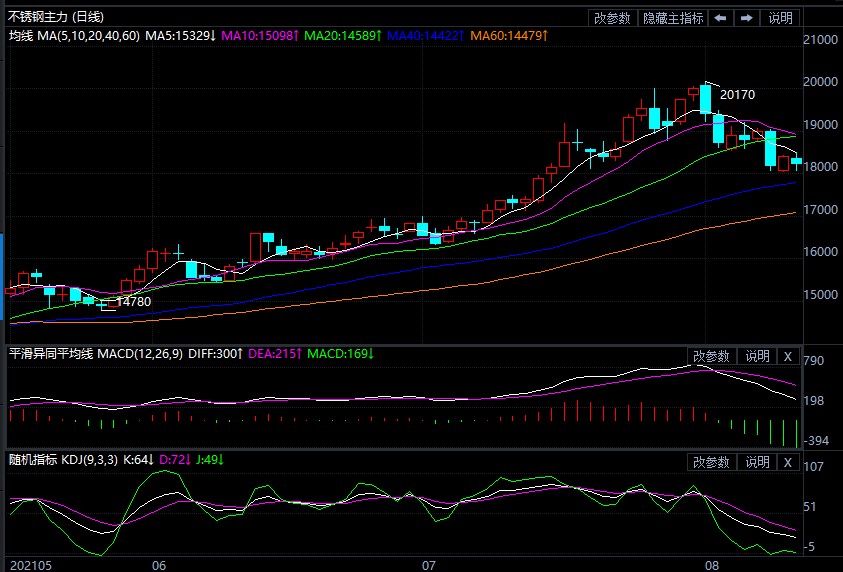The width and height of the screenshot is (843, 572).
Task: Open 改参数 in the MACD panel
Action: click(x=711, y=356)
